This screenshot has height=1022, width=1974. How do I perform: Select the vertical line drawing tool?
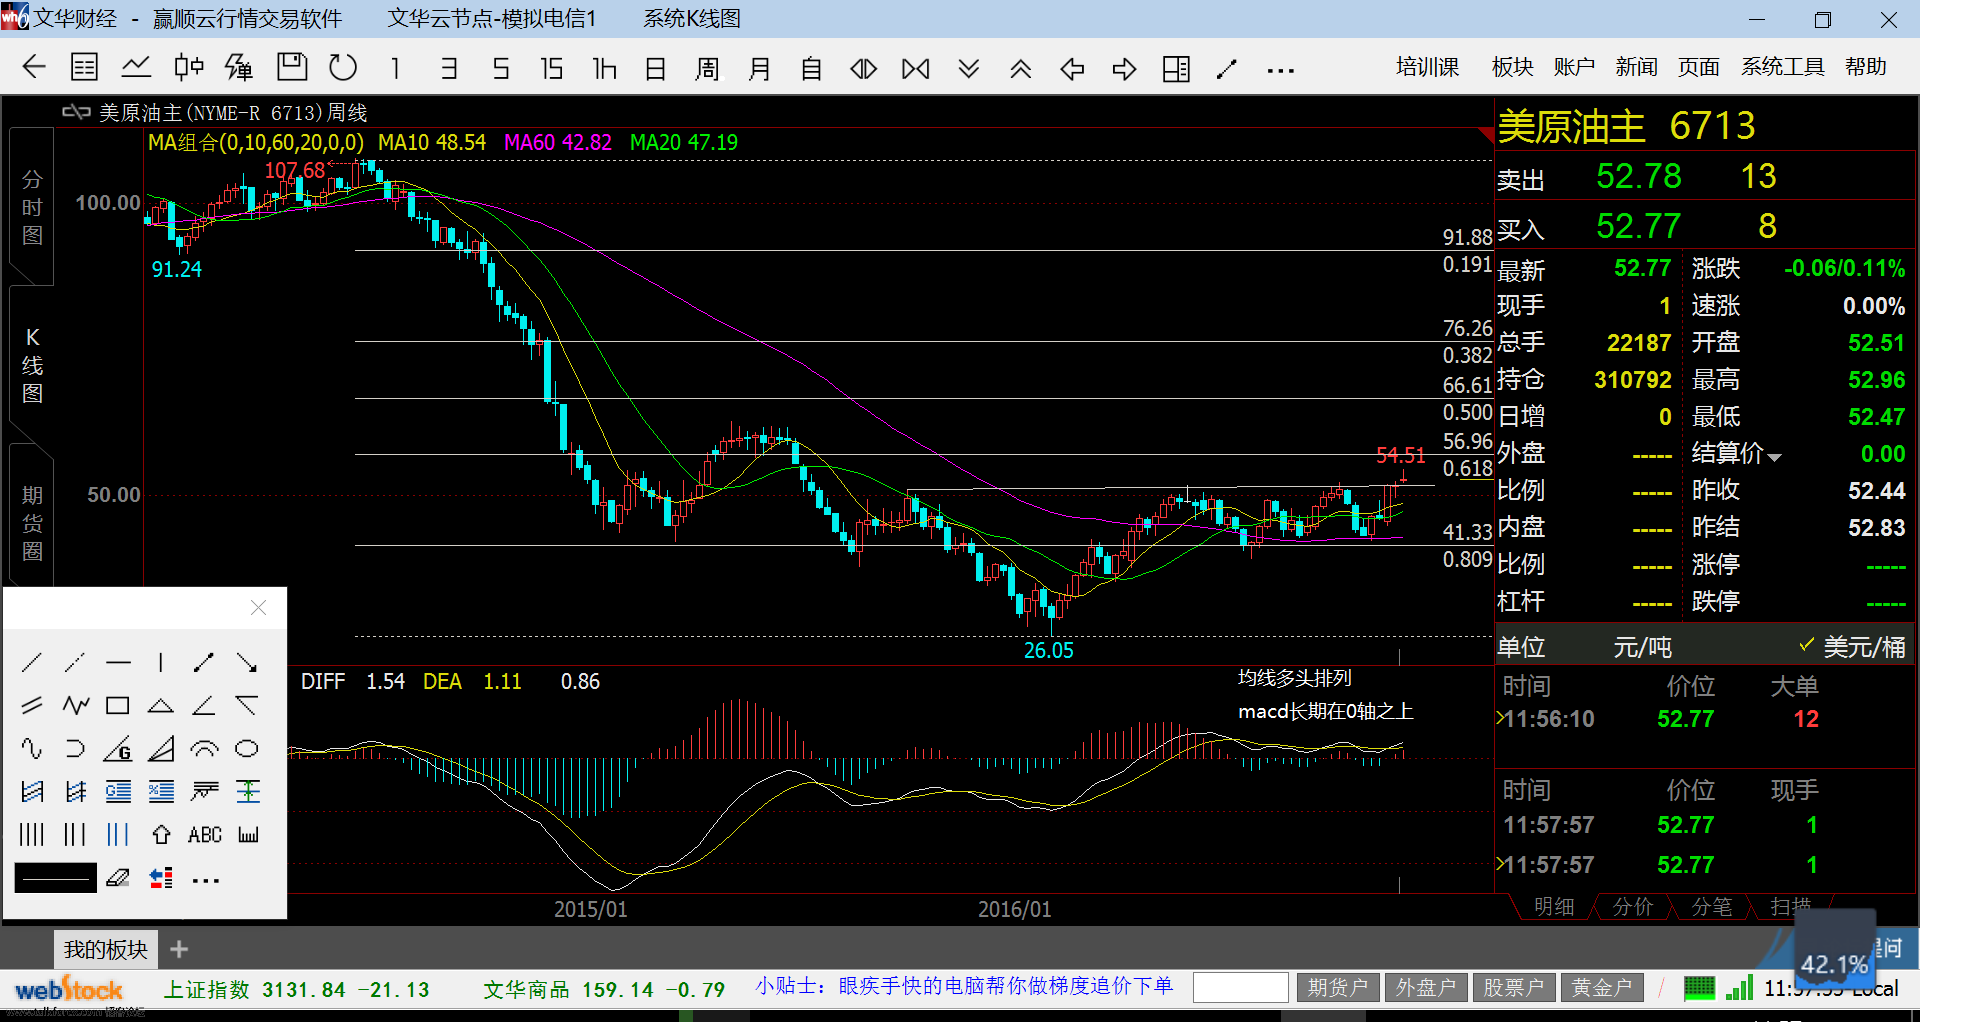(161, 662)
